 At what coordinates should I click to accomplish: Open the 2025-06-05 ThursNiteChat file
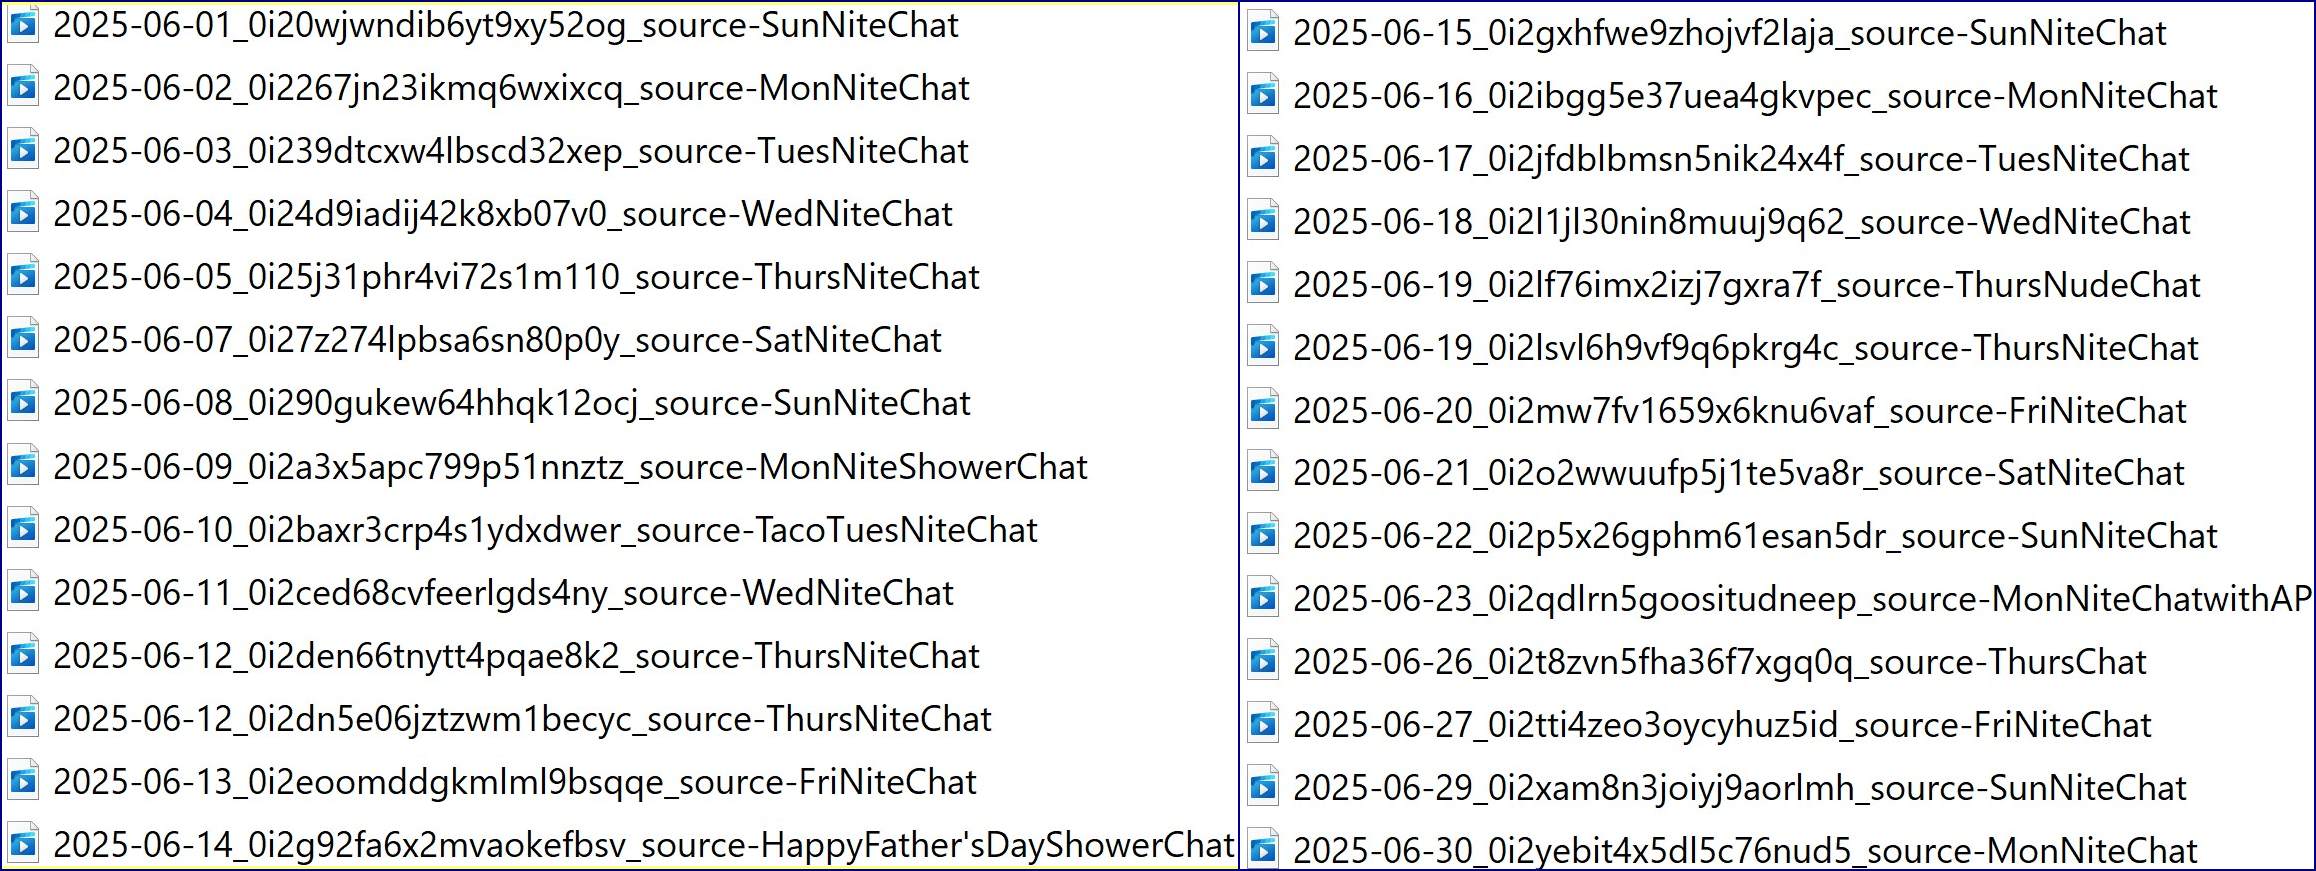pos(516,277)
